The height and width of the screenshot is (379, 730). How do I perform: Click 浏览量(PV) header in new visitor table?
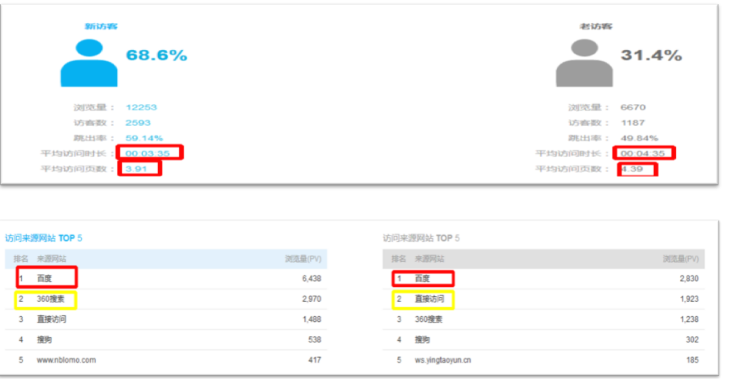(x=303, y=259)
